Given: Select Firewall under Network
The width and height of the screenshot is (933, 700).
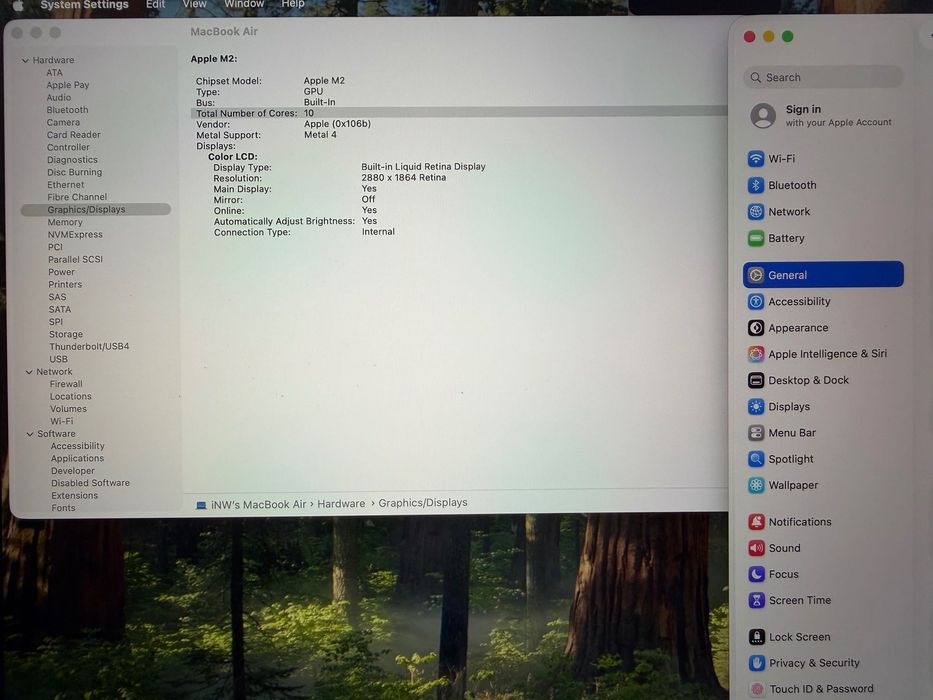Looking at the screenshot, I should coord(66,384).
